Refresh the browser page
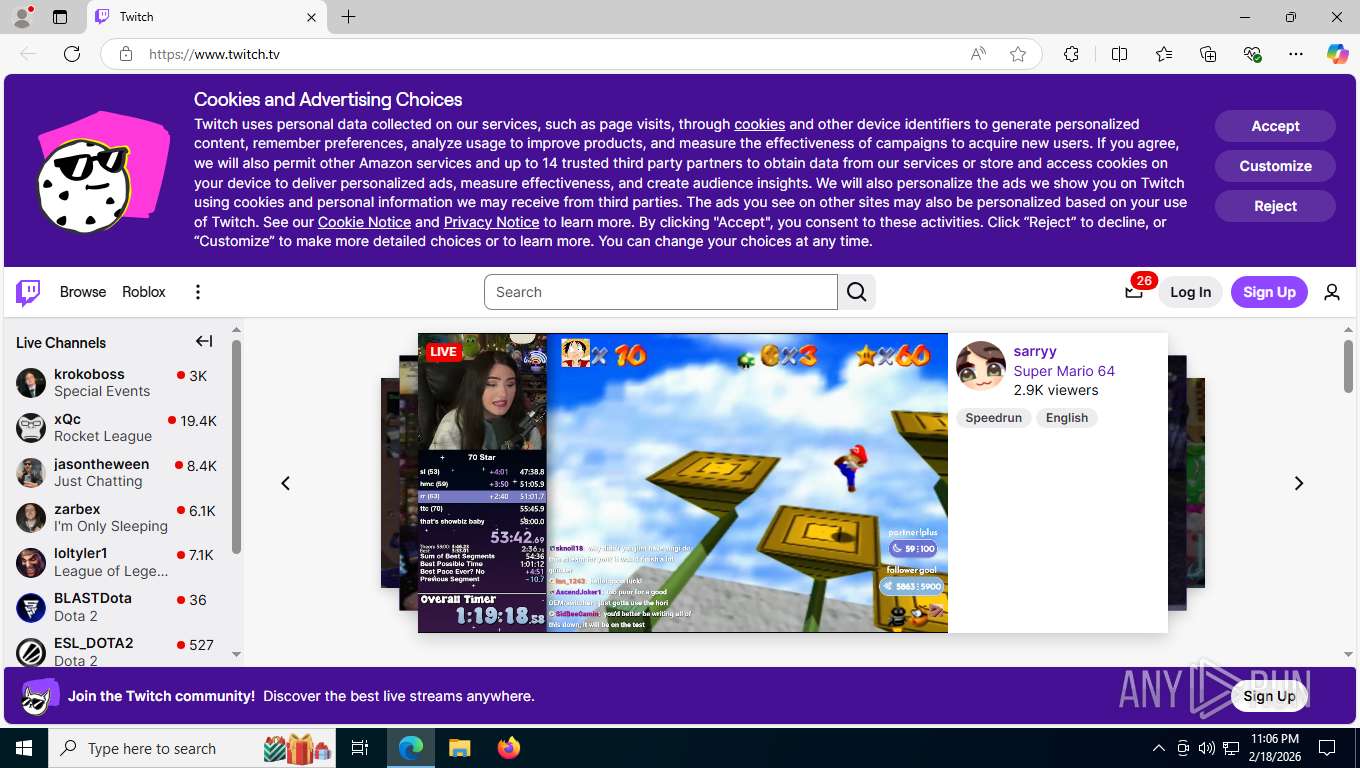Image resolution: width=1360 pixels, height=768 pixels. (x=72, y=54)
